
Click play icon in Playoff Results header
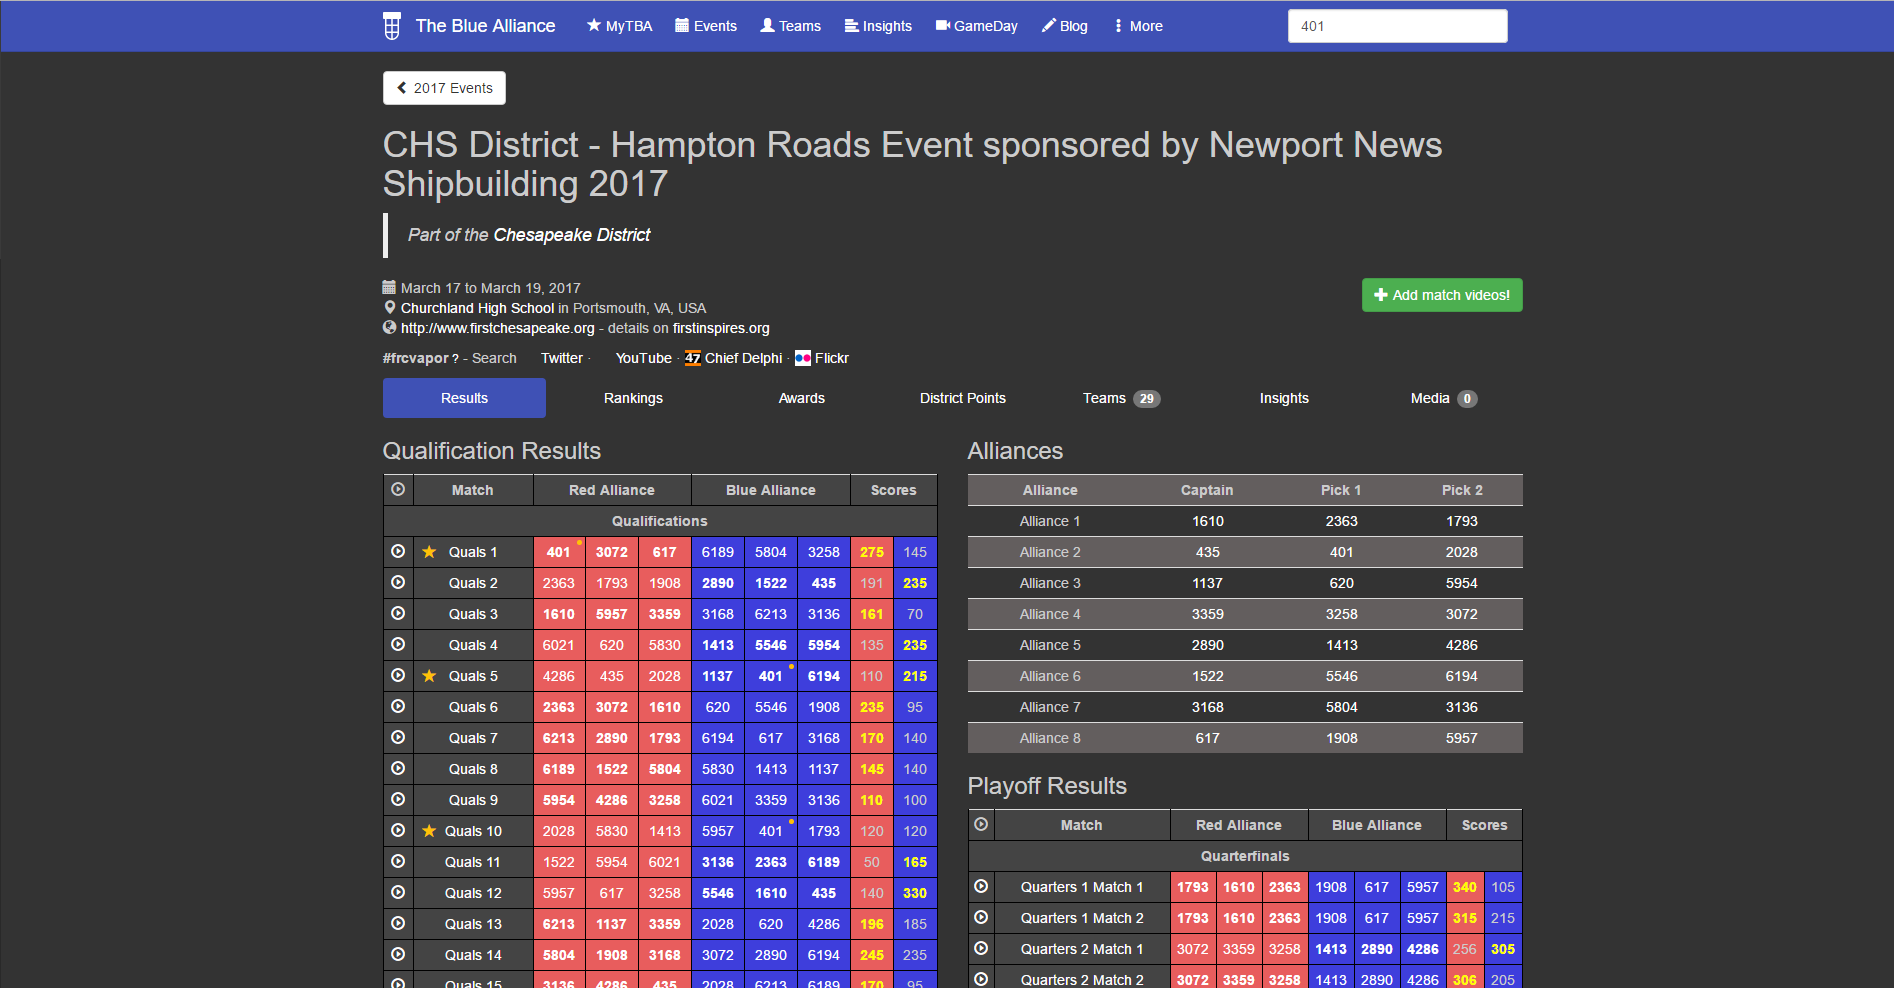[981, 825]
